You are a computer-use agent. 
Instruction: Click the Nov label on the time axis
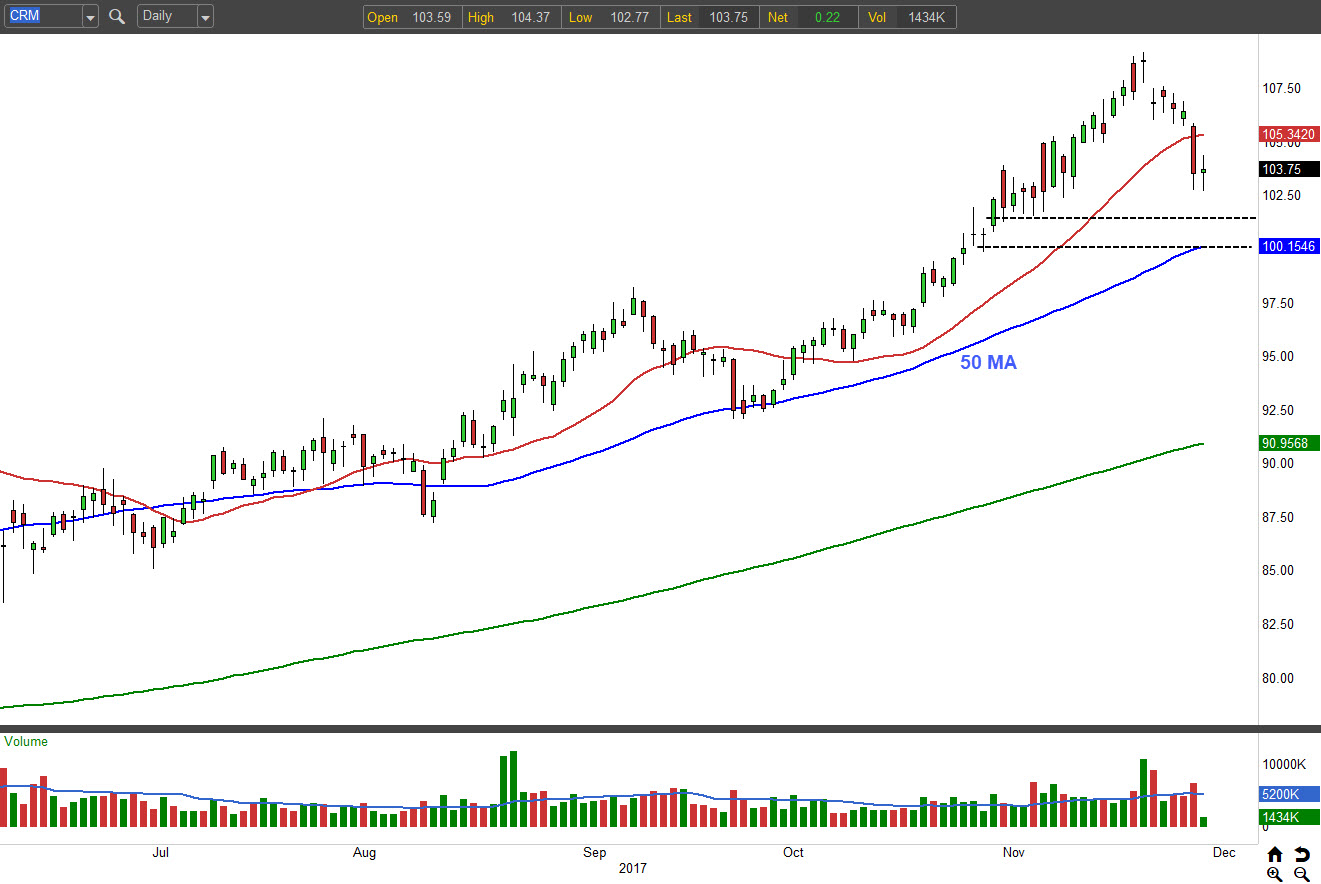pos(1014,853)
